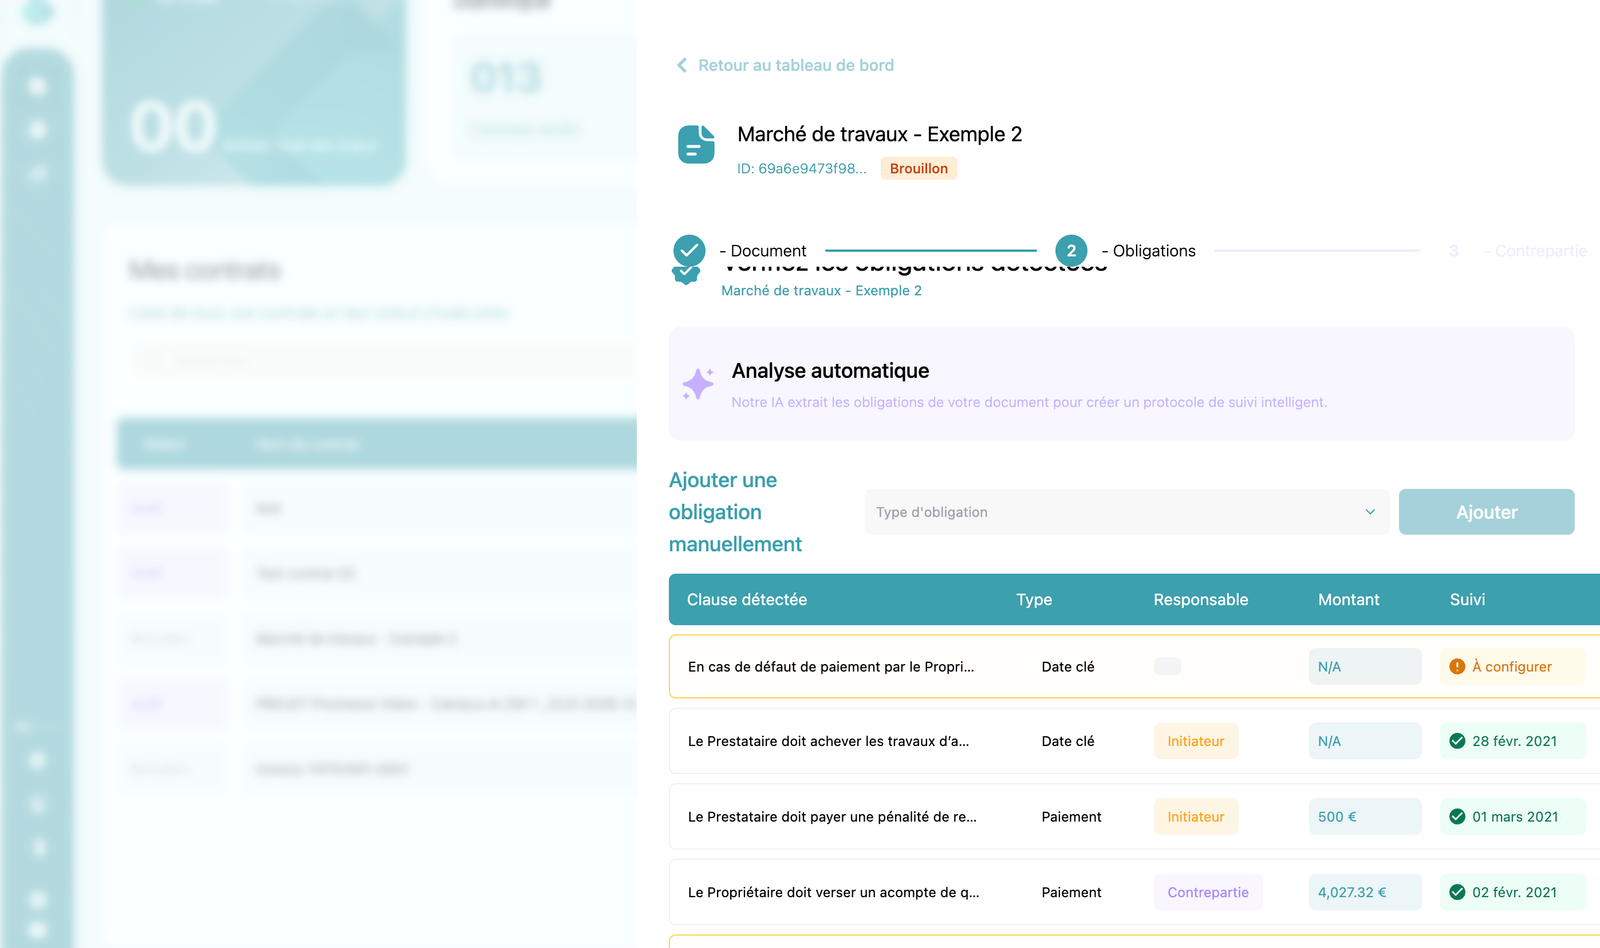The image size is (1600, 948).
Task: Click the topmost icon in the left sidebar
Action: coord(38,86)
